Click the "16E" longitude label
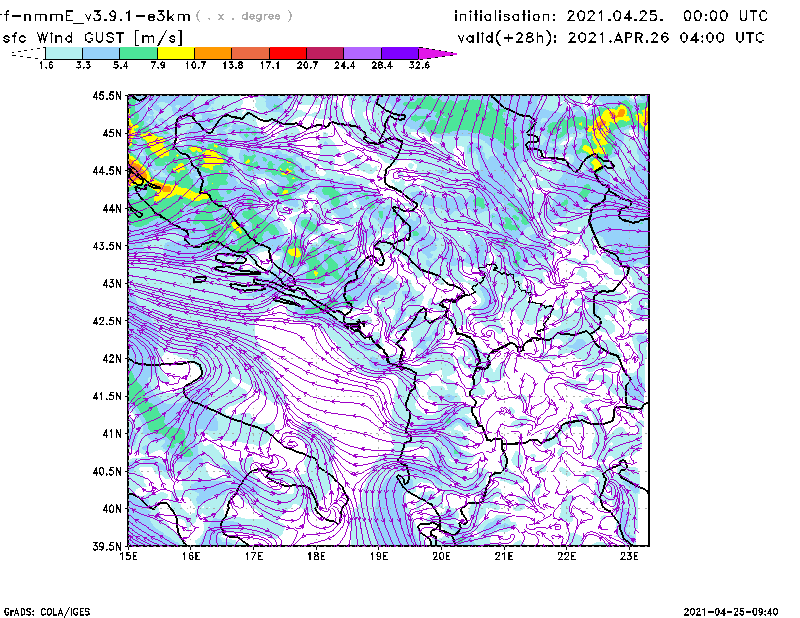 coord(191,556)
